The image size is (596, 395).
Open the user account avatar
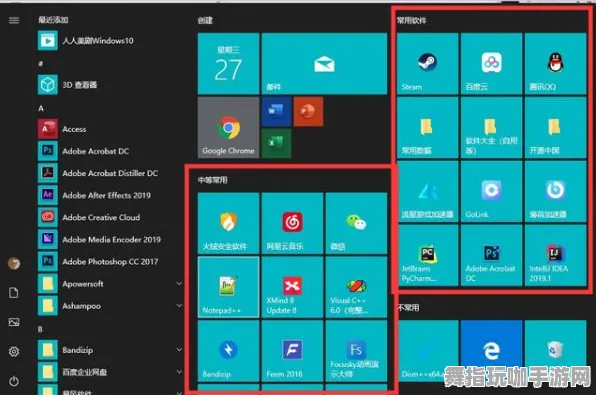pyautogui.click(x=14, y=263)
